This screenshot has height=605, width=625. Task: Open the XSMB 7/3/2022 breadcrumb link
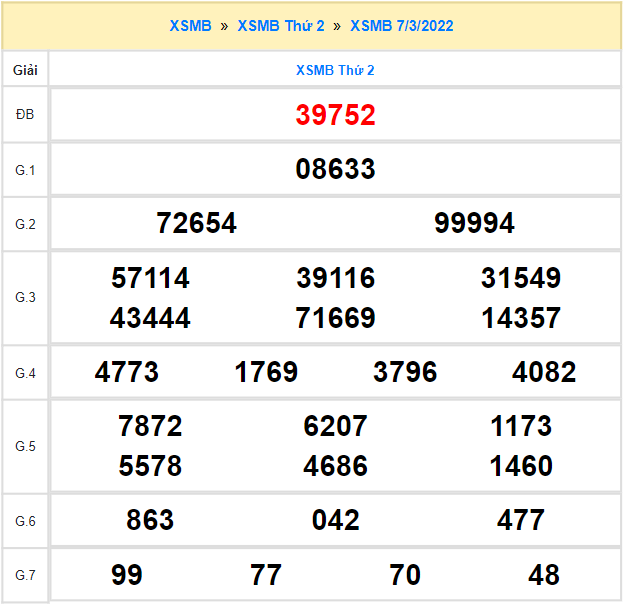click(401, 26)
